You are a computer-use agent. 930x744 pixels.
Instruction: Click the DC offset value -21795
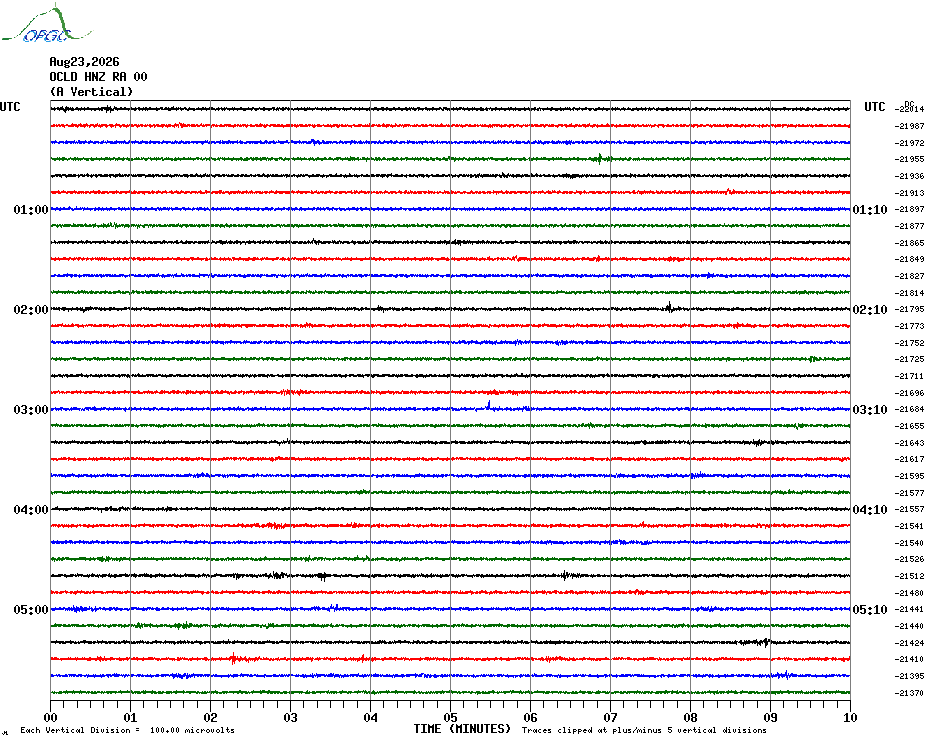(909, 309)
